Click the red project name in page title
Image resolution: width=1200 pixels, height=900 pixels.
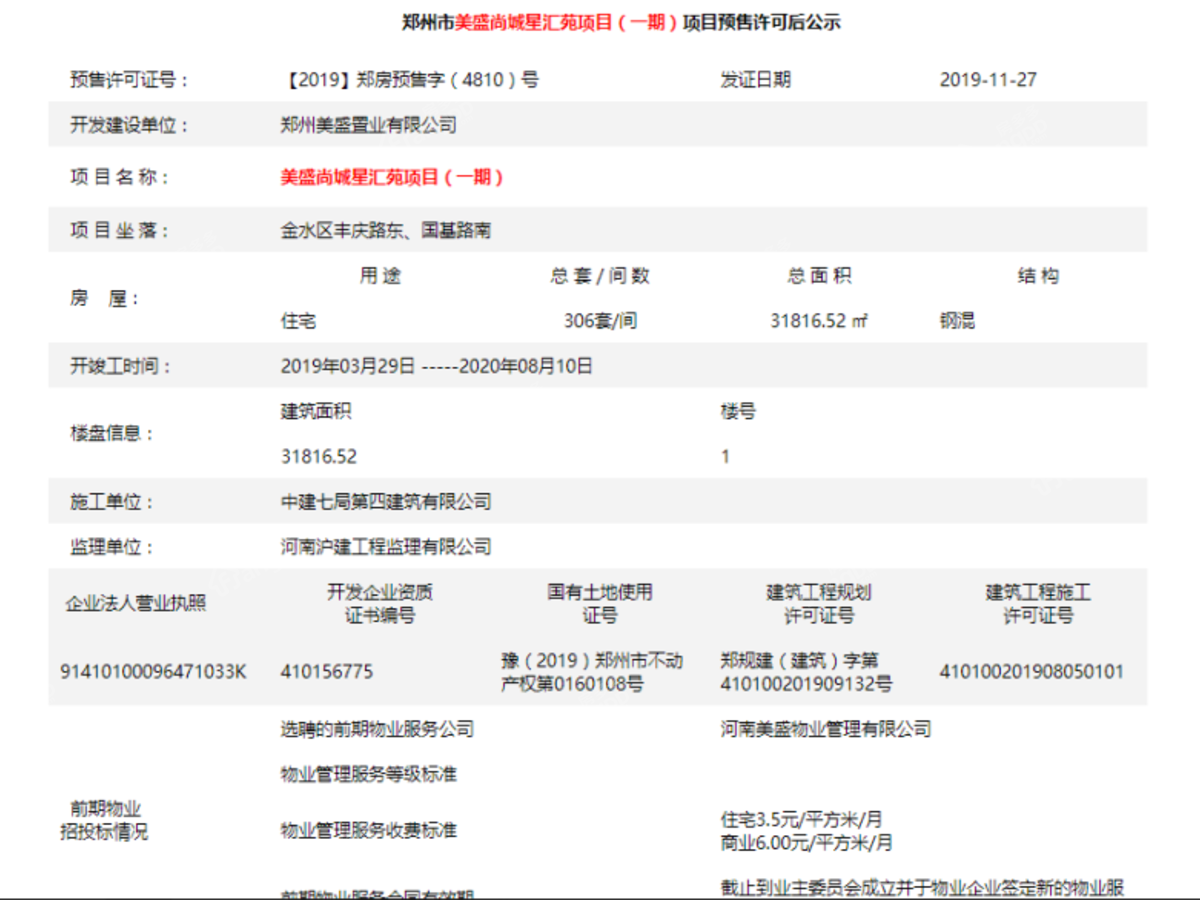pyautogui.click(x=567, y=22)
